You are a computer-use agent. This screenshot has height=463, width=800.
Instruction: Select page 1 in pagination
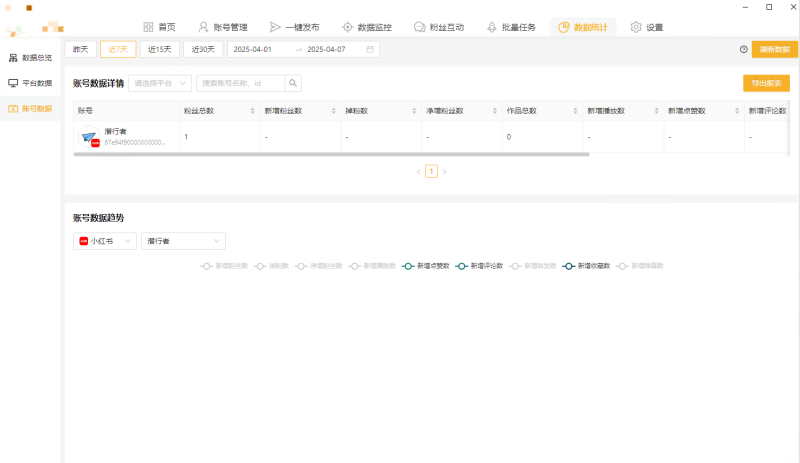pos(431,172)
